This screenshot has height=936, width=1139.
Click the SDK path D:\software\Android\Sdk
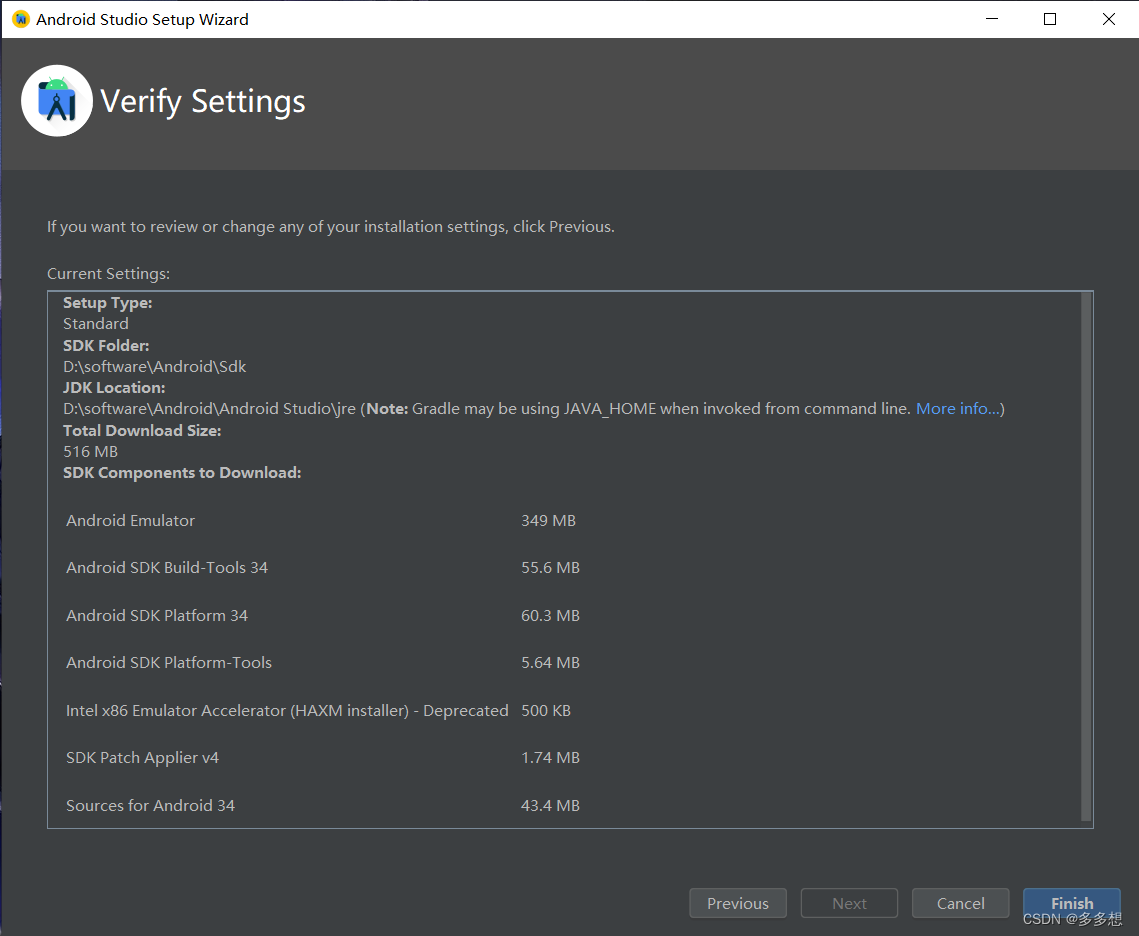[155, 367]
